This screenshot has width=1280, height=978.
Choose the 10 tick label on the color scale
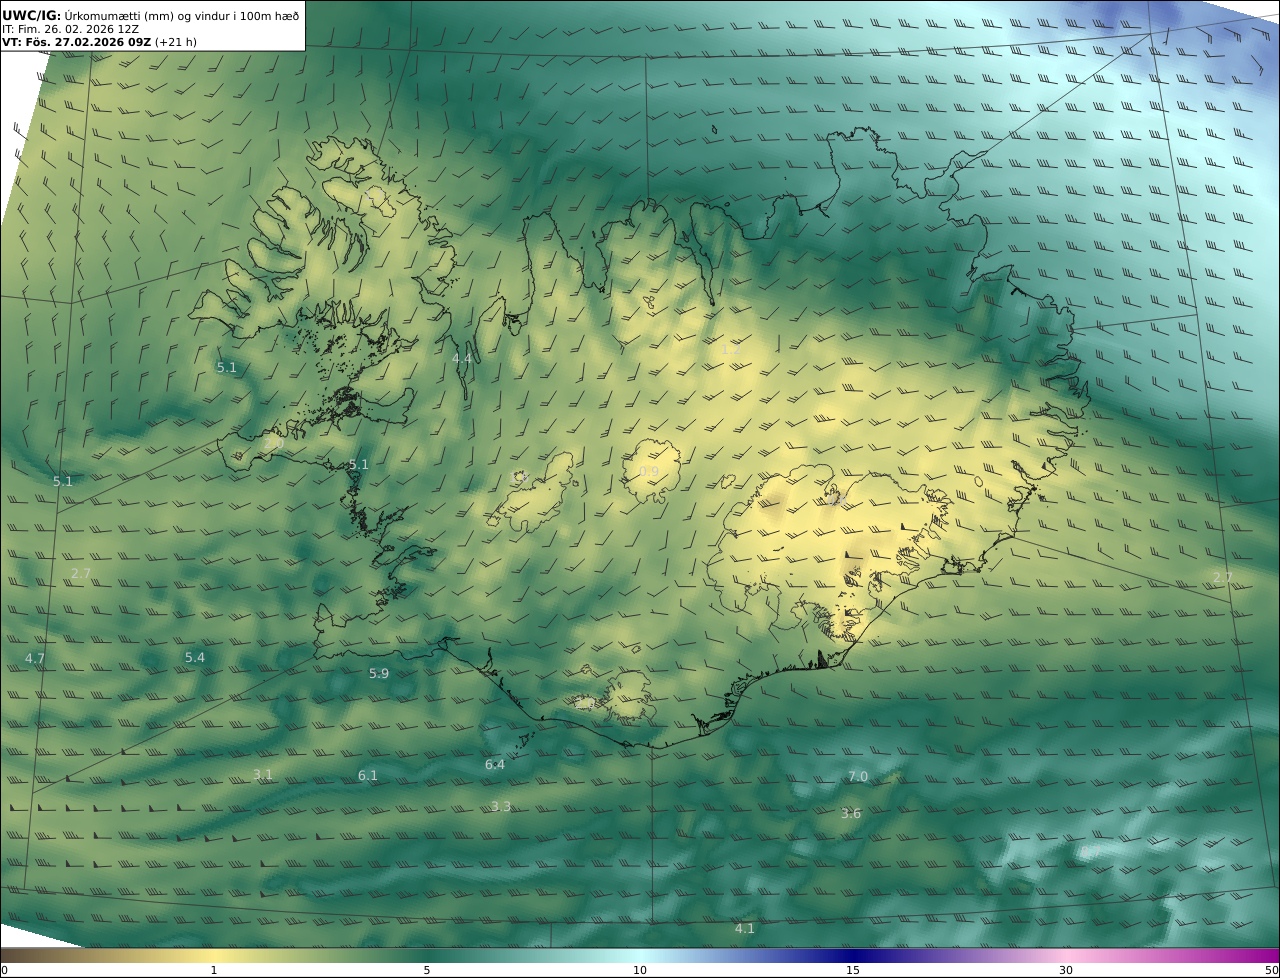pos(640,970)
